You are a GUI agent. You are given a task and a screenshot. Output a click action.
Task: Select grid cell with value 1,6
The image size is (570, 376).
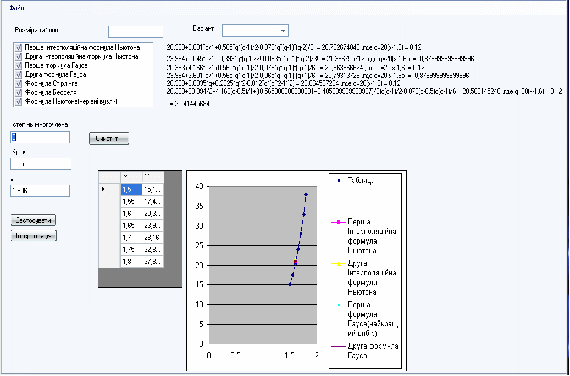point(131,213)
